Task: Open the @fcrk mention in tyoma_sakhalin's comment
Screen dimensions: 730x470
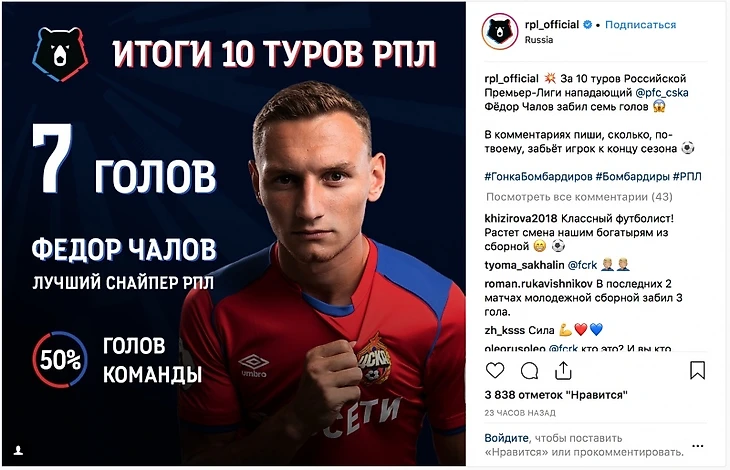Action: (x=582, y=265)
